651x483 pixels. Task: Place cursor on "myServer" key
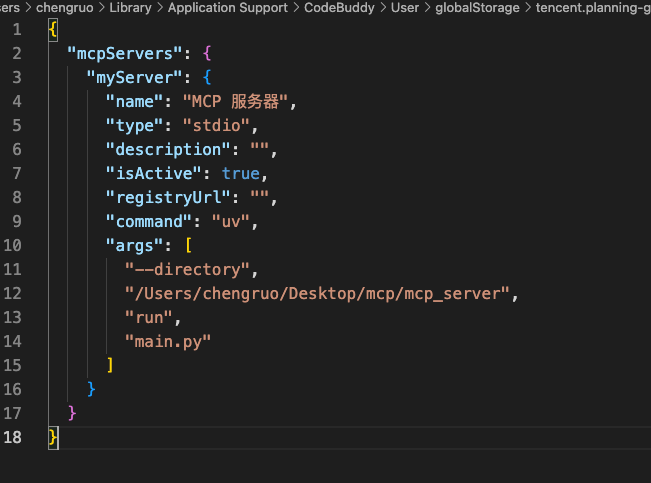tap(134, 78)
